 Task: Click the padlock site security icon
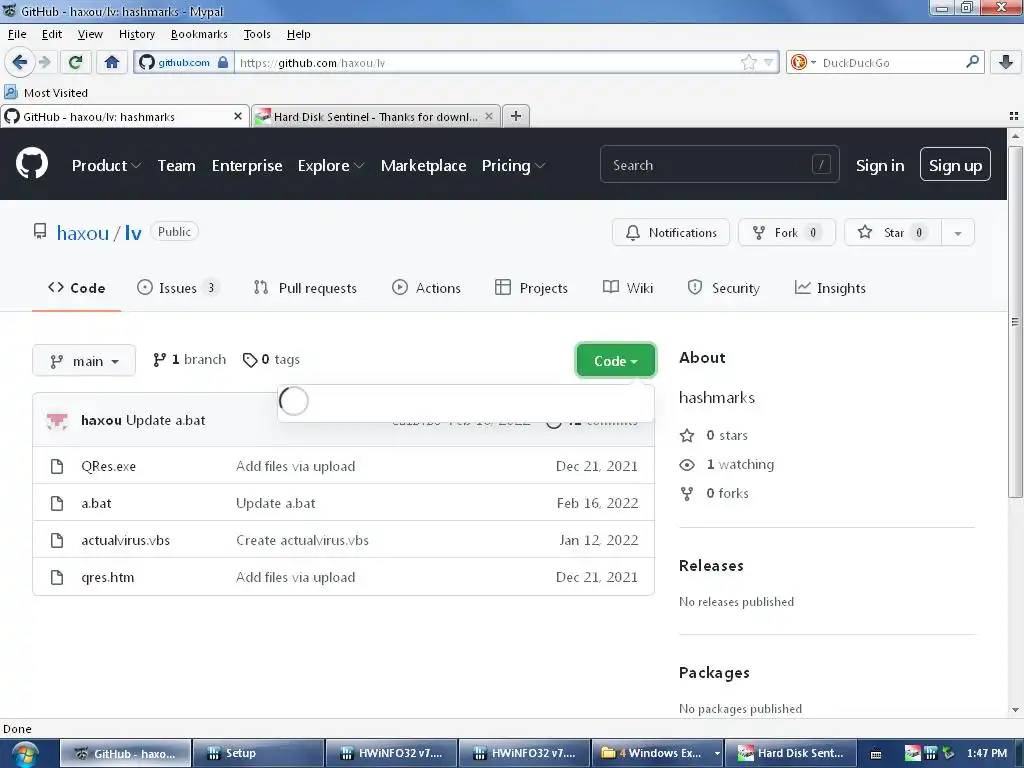223,63
